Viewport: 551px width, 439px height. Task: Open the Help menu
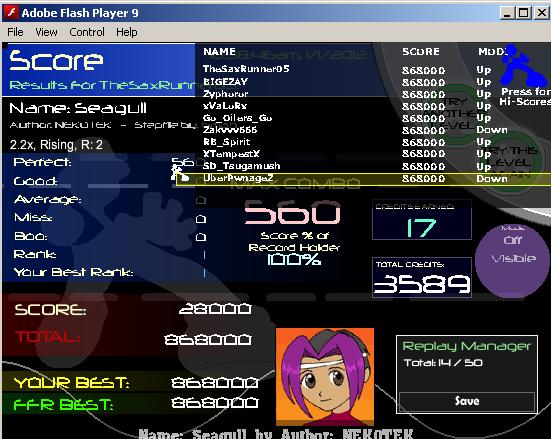(127, 32)
